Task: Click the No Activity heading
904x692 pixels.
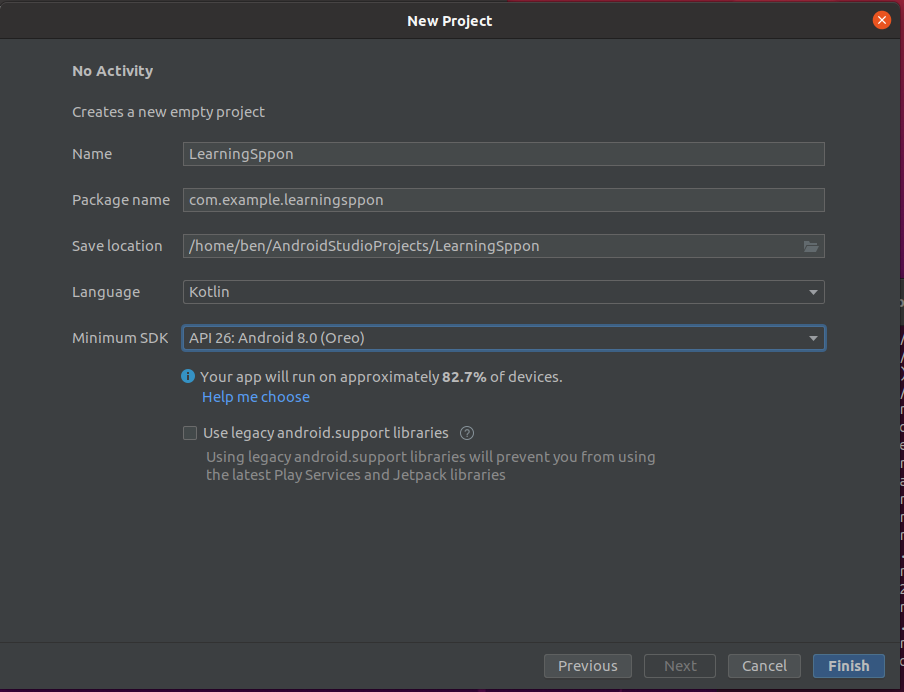Action: [x=112, y=71]
